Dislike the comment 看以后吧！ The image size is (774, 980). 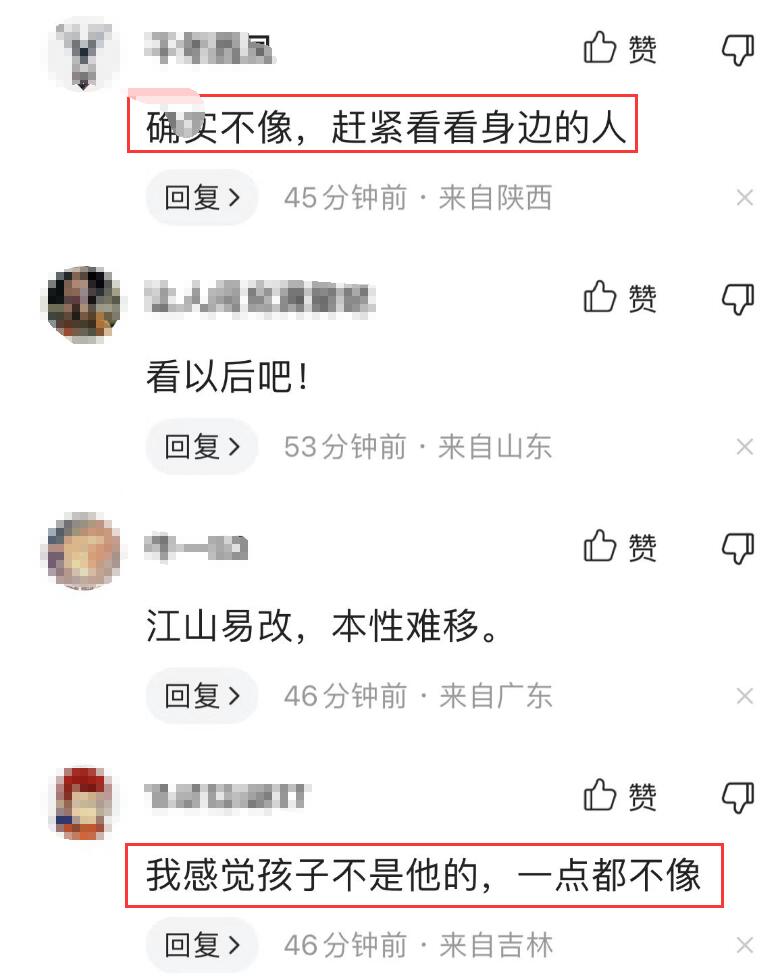coord(738,299)
